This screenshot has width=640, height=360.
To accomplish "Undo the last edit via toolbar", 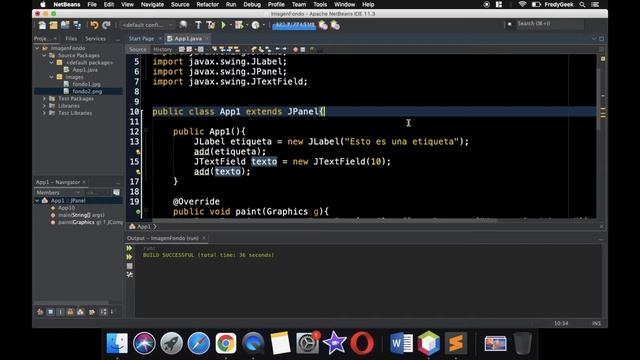I will (x=94, y=25).
